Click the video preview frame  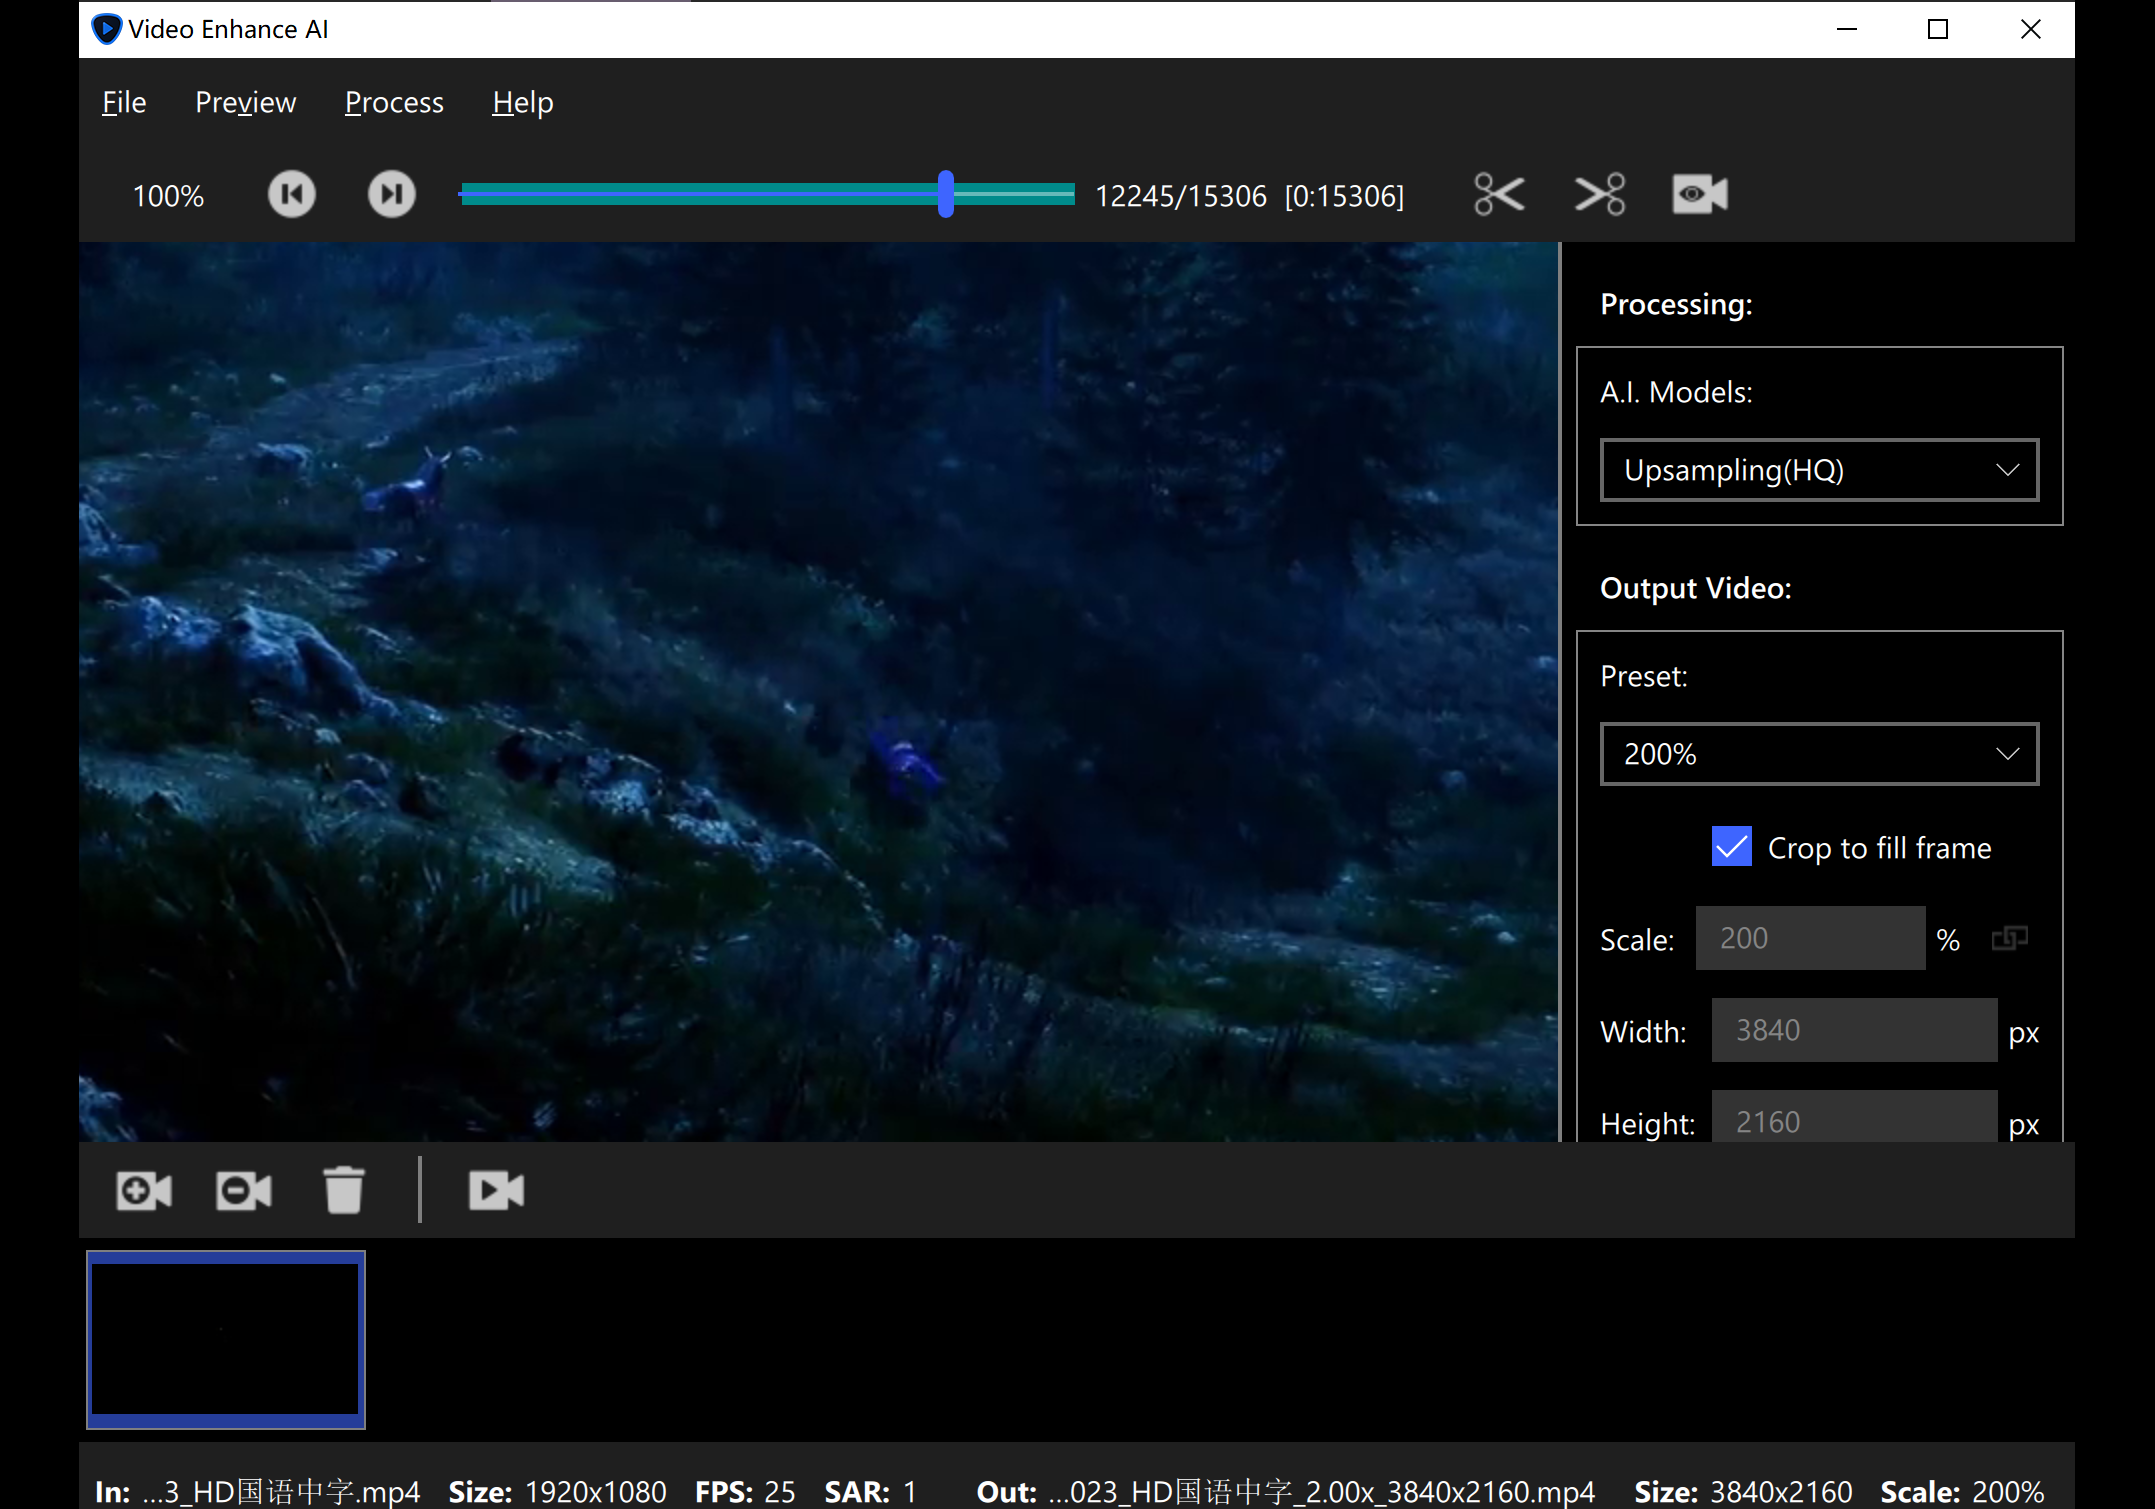[x=819, y=692]
